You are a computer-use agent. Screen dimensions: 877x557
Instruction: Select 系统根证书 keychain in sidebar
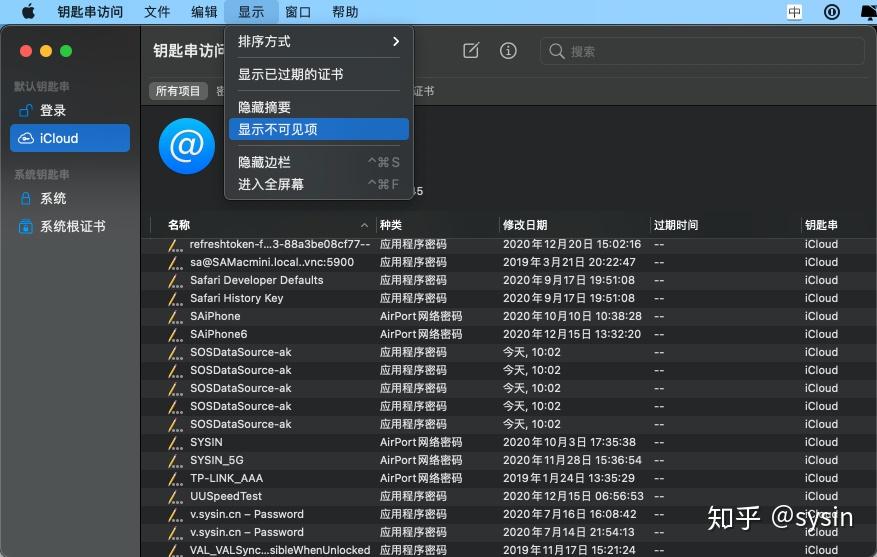pos(70,226)
